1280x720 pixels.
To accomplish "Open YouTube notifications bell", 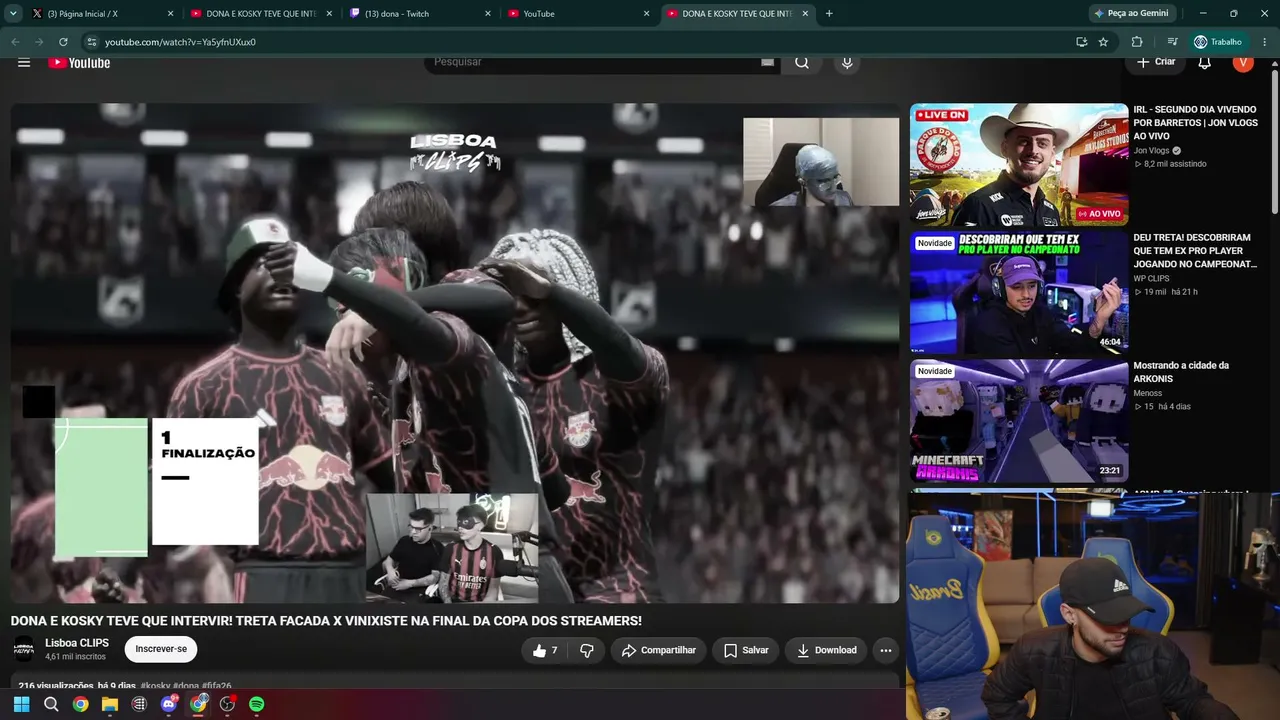I will tap(1205, 62).
